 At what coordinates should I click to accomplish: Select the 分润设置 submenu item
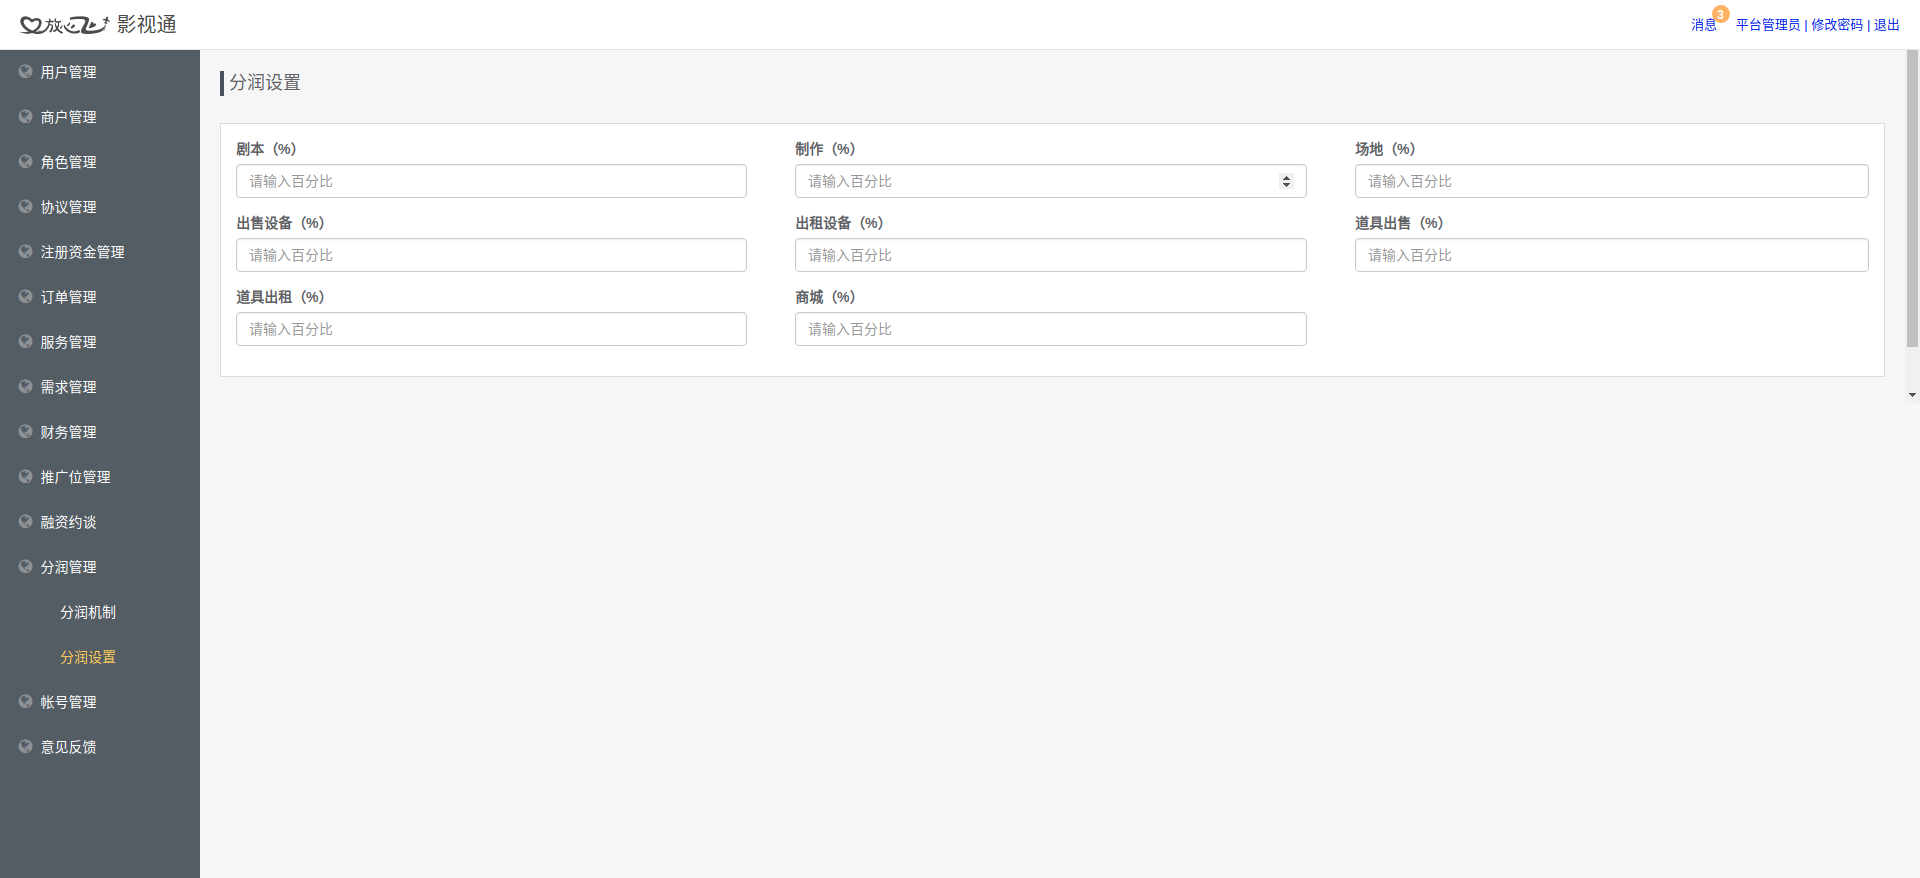88,657
